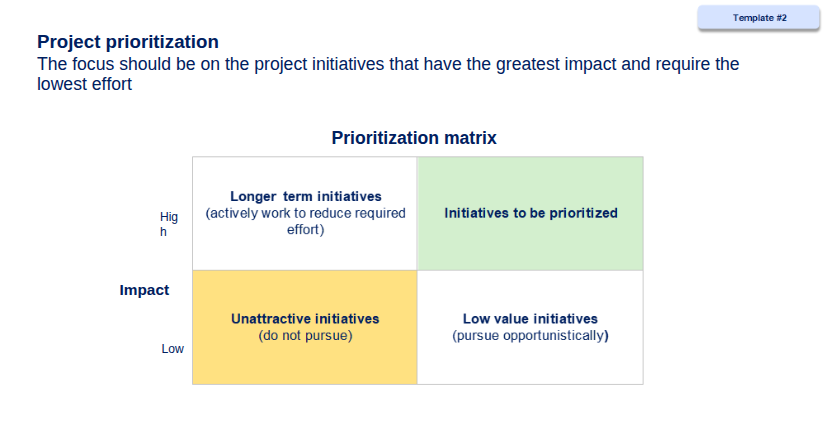838x426 pixels.
Task: Click the 'Unattractive initiatives' bold heading
Action: (x=305, y=319)
